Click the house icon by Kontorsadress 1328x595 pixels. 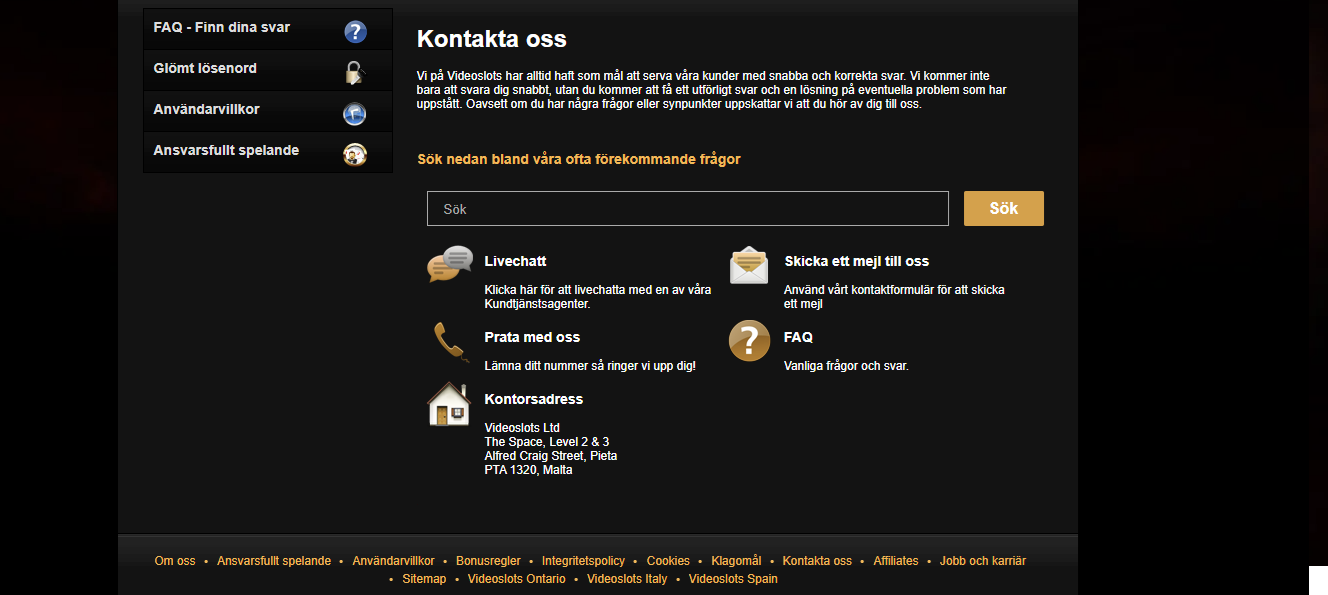449,404
